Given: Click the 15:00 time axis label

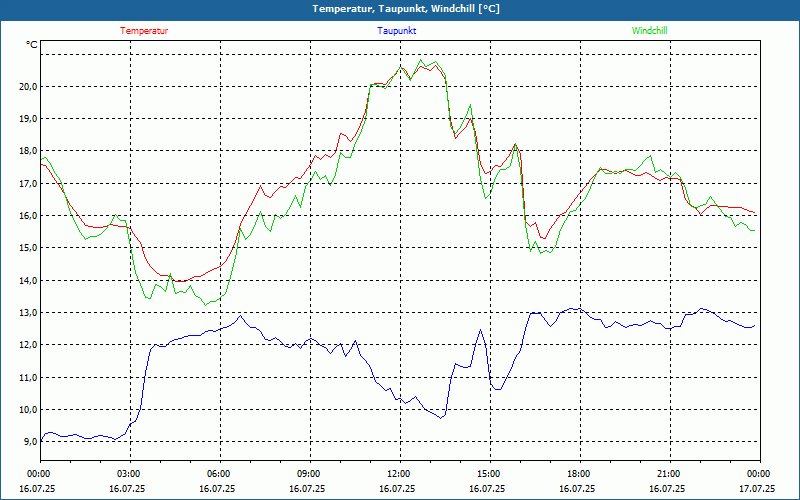Looking at the screenshot, I should click(x=490, y=474).
